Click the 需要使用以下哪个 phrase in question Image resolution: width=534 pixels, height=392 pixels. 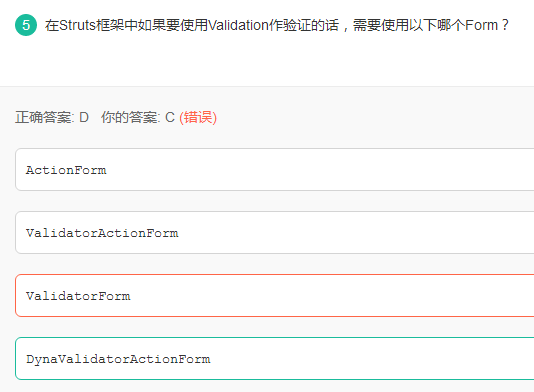[x=409, y=25]
